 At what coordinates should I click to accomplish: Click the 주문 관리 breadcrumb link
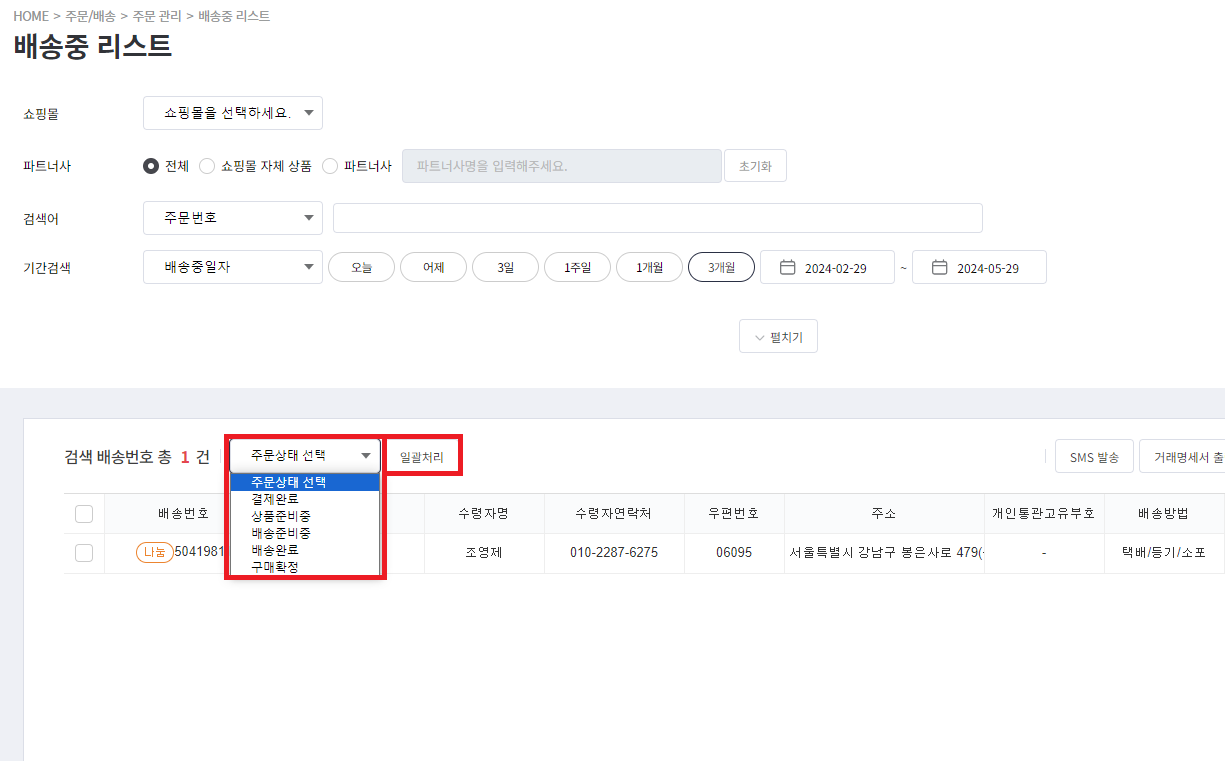(156, 16)
